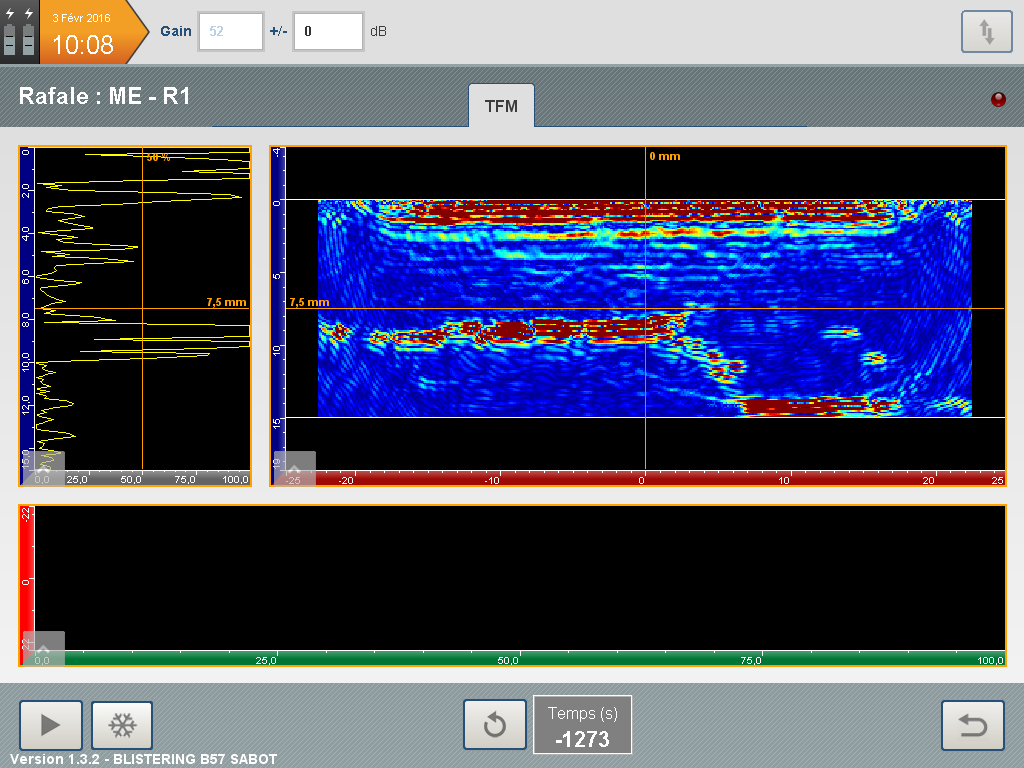Click the snowflake freeze button

point(122,725)
